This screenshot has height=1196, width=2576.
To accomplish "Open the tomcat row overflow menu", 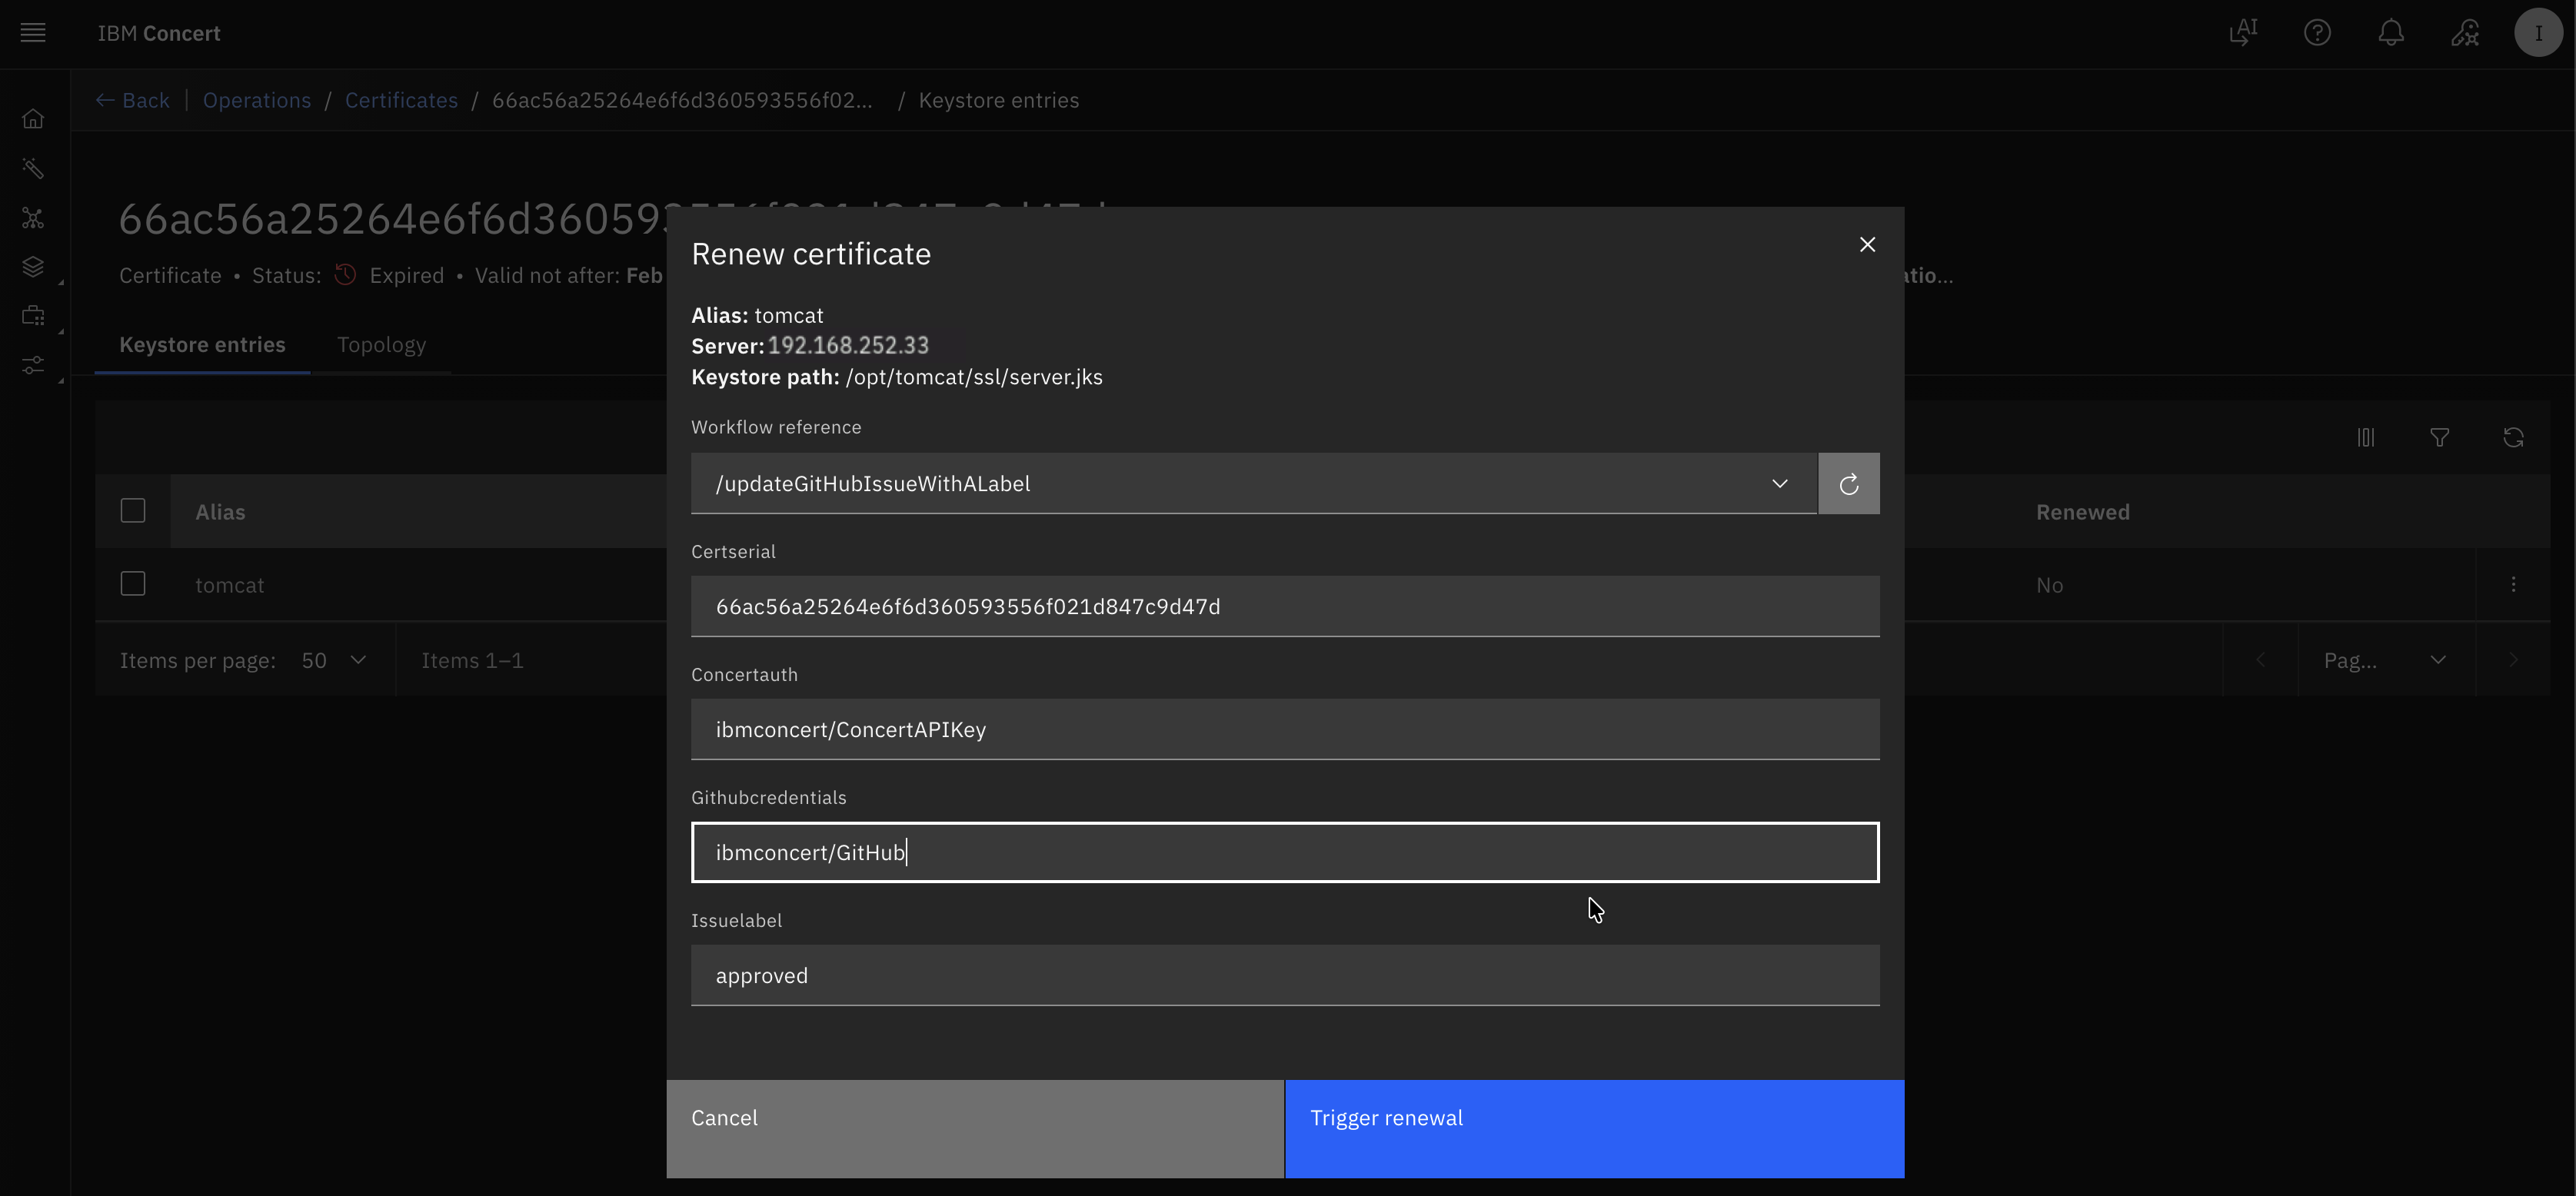I will point(2513,585).
